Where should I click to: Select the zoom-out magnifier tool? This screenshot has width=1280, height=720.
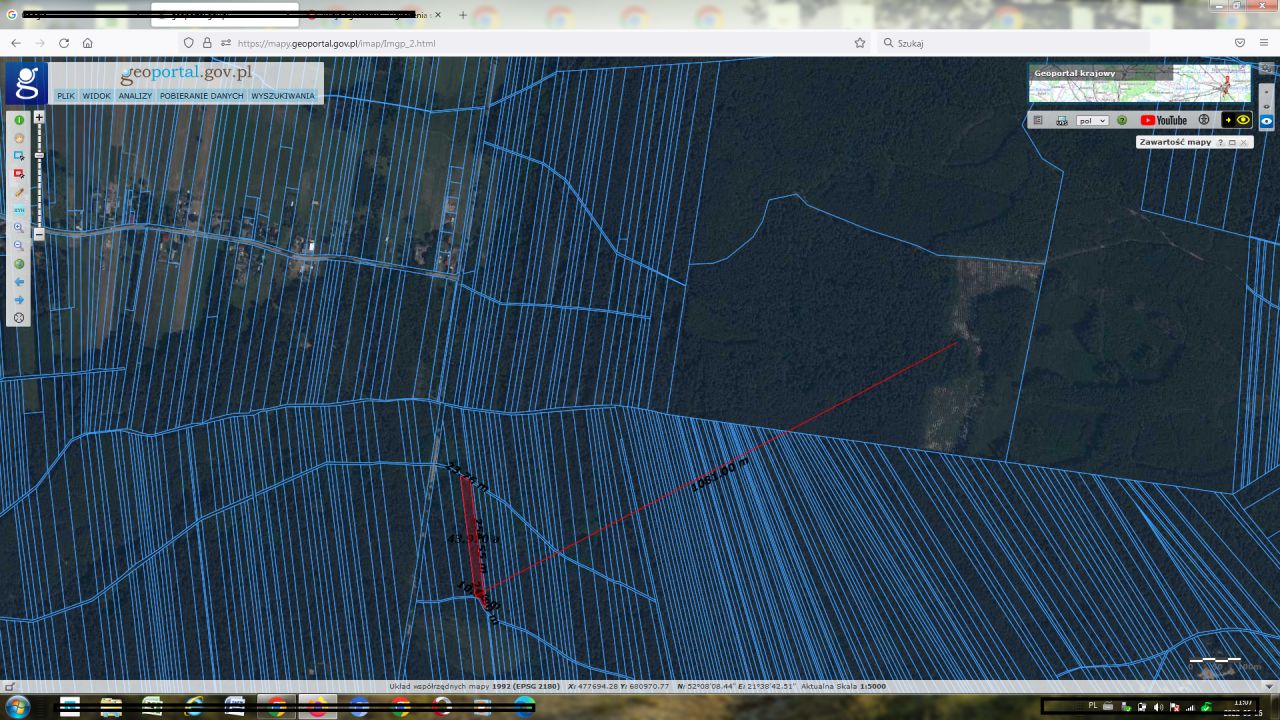click(x=19, y=246)
